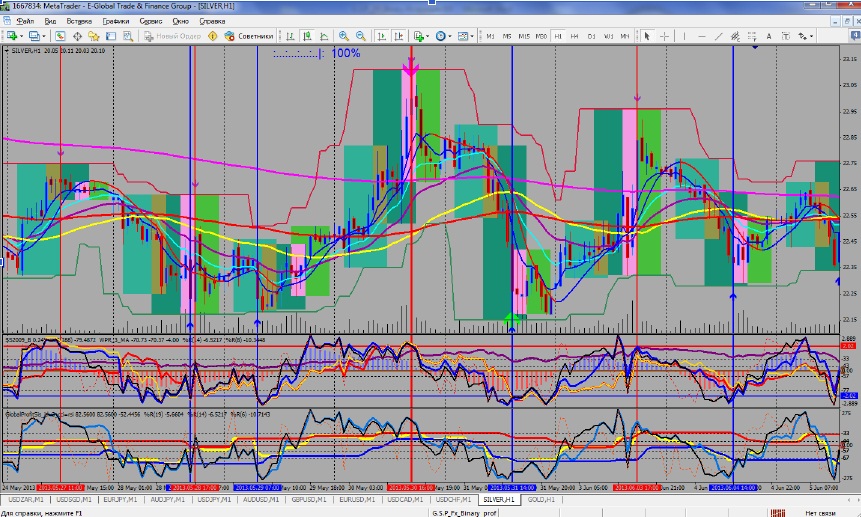Screen dimensions: 861x517
Task: Open the Сервис menu
Action: [152, 20]
